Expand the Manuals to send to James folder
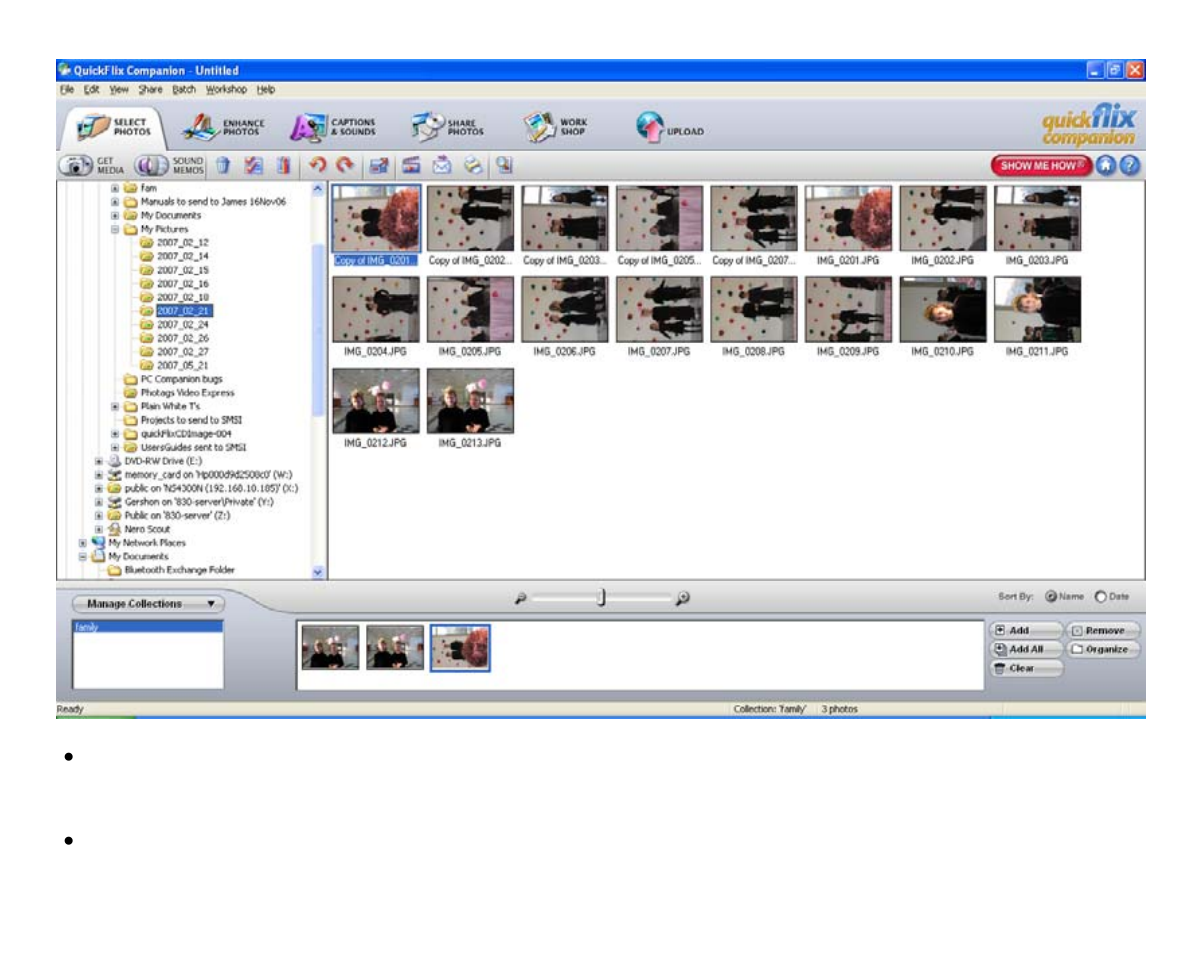This screenshot has width=1193, height=954. point(115,202)
